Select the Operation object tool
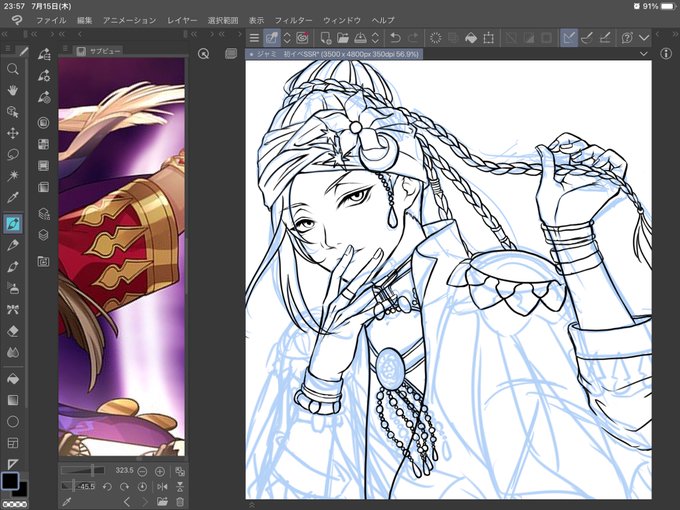Viewport: 680px width, 510px height. pos(13,112)
